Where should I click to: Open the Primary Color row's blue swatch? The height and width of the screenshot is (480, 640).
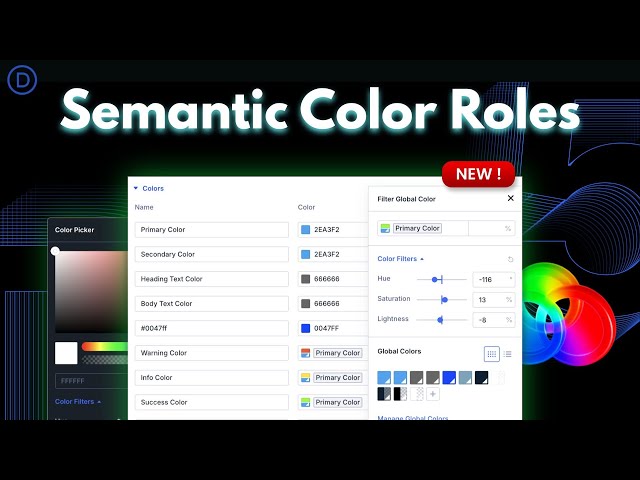tap(305, 230)
